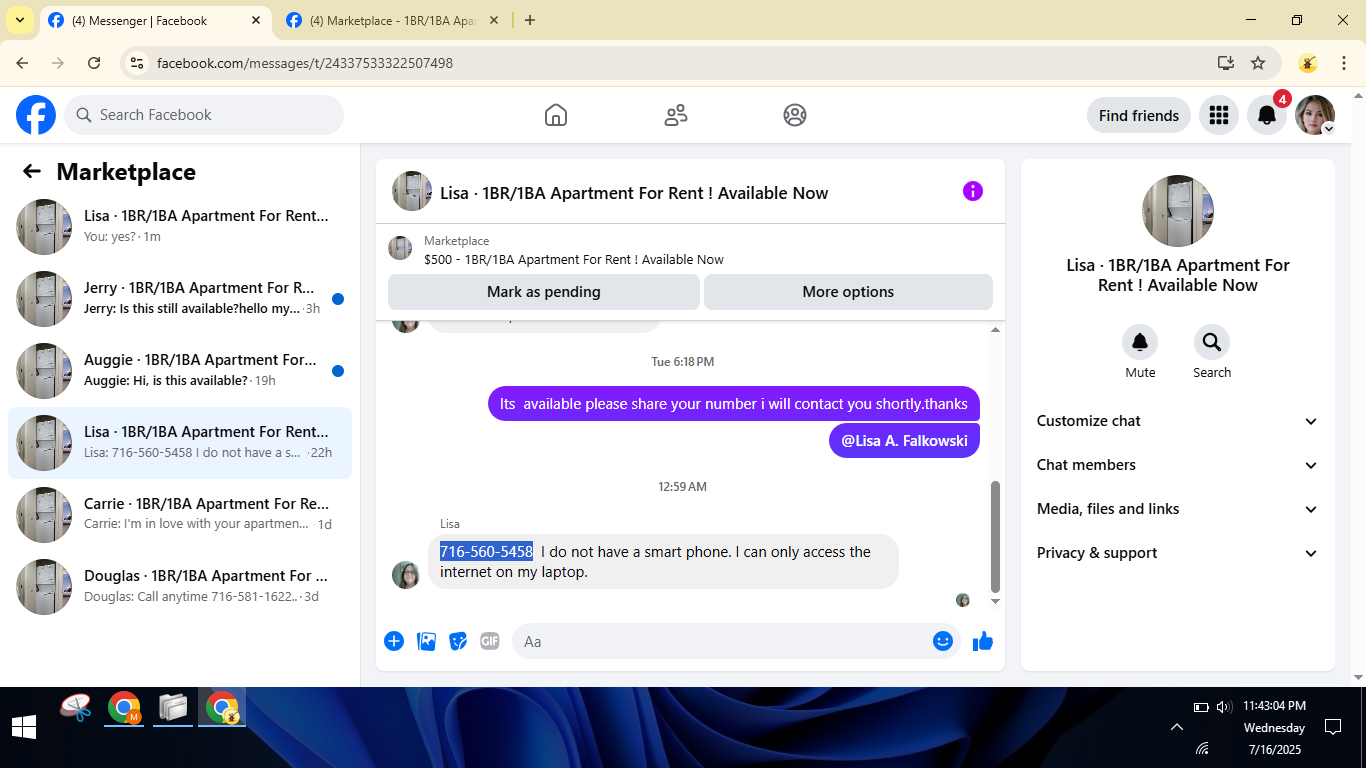
Task: Expand Media, files and links section
Action: [1178, 509]
